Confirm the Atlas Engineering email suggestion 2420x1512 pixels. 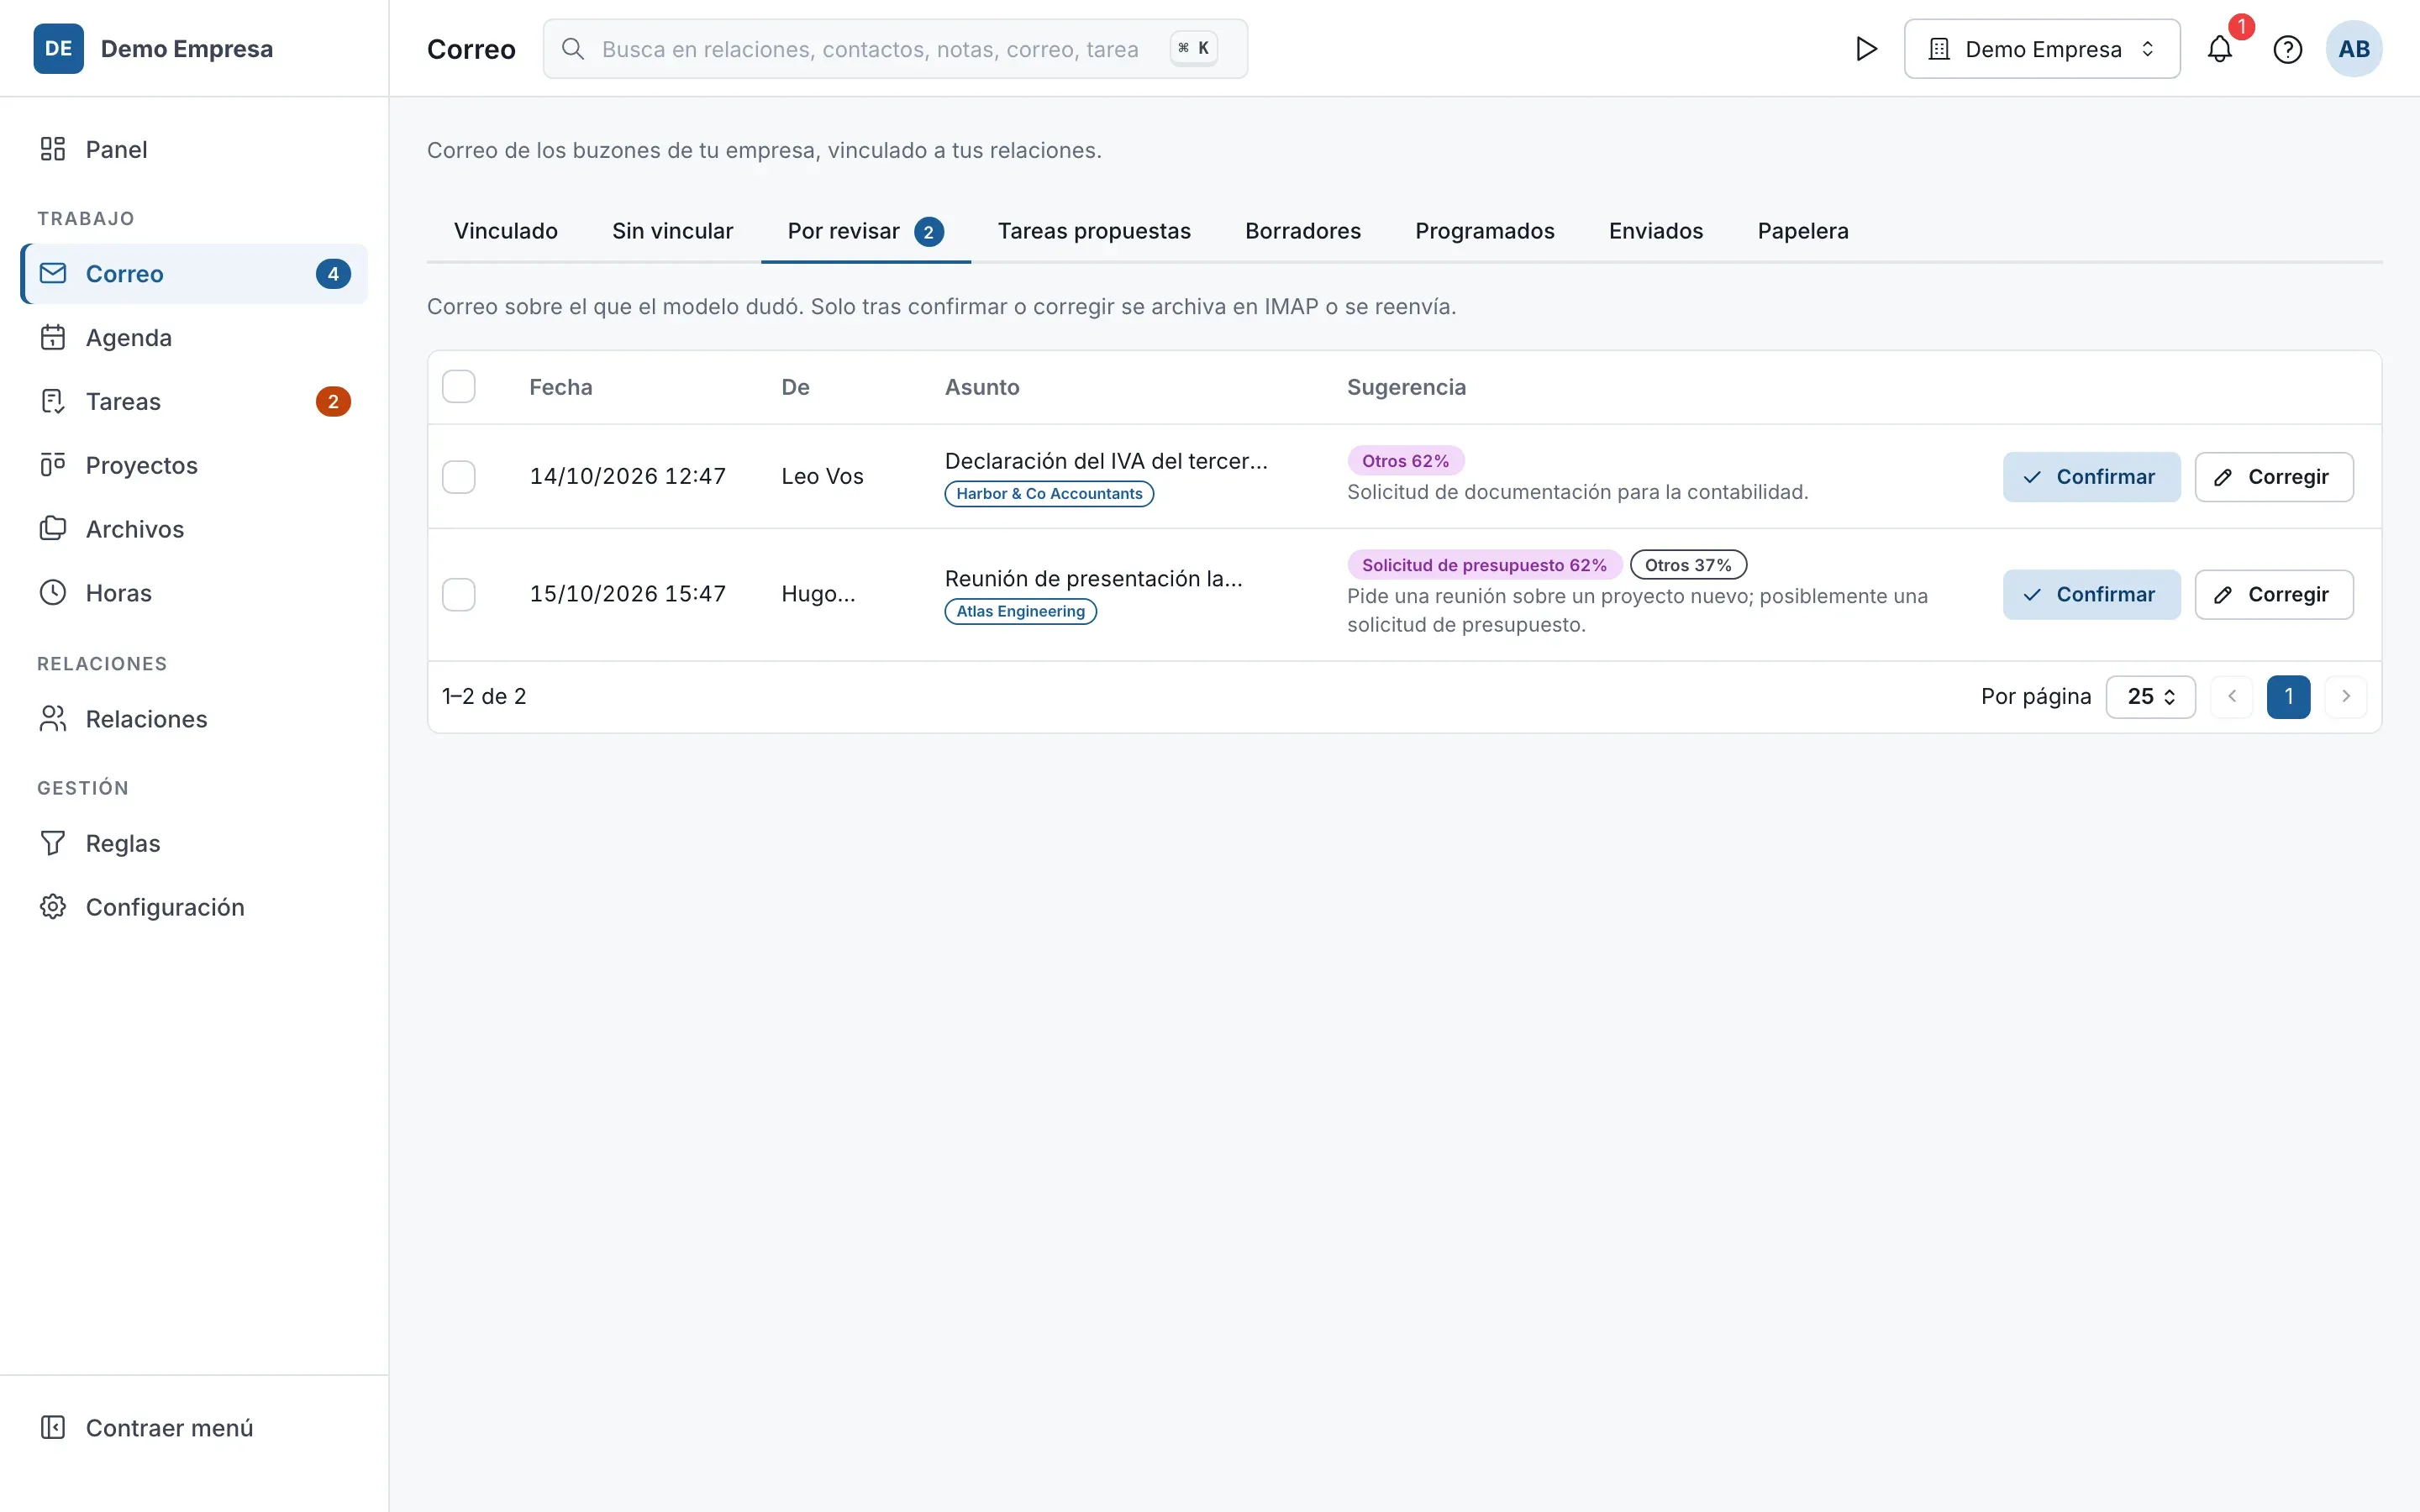coord(2091,595)
